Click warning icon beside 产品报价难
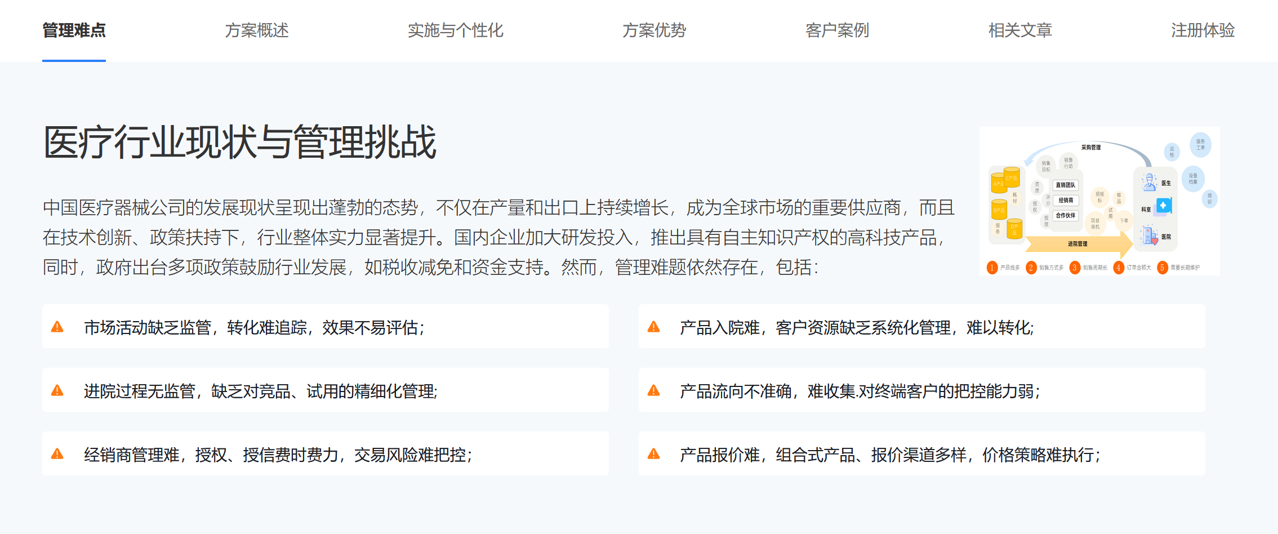1278x534 pixels. (654, 454)
